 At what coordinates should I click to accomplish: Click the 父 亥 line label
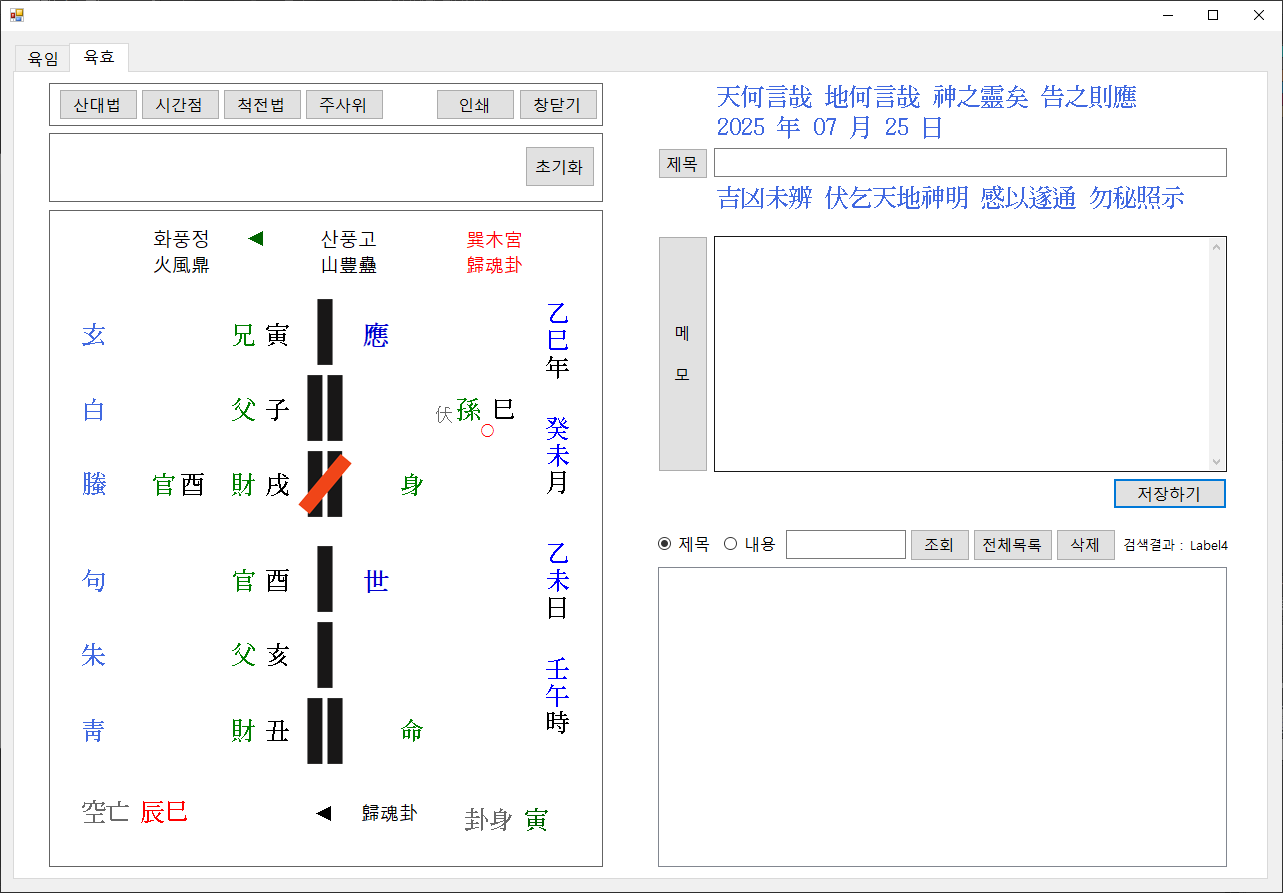tap(260, 656)
